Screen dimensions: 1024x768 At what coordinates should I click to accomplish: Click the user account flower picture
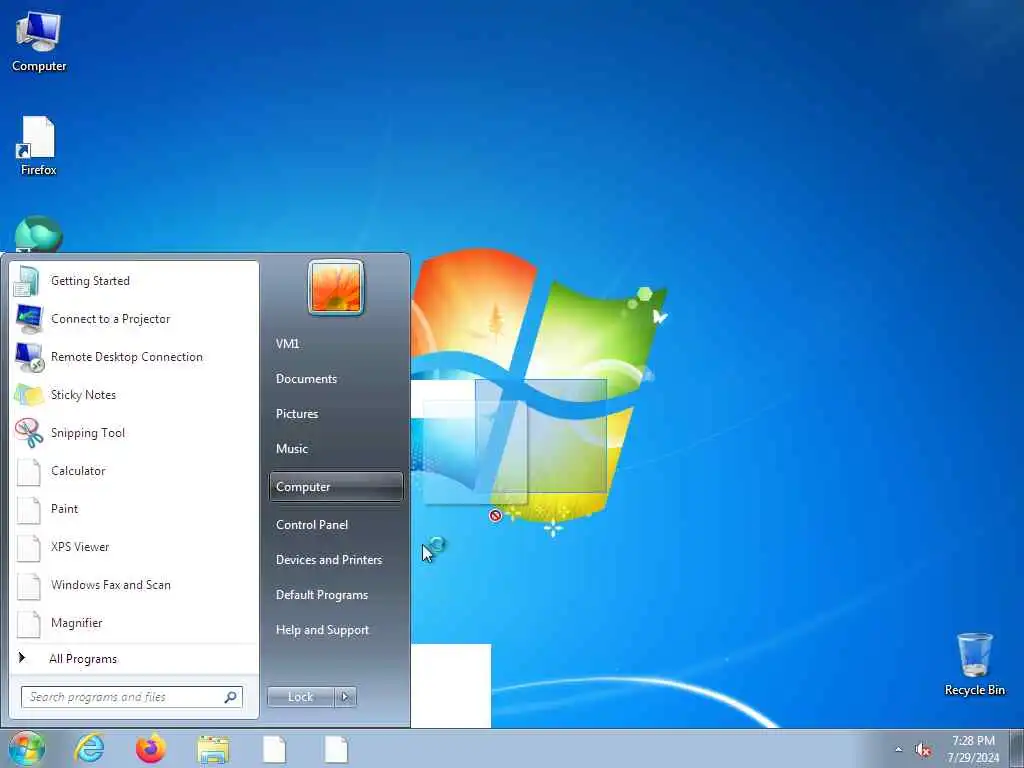[x=336, y=287]
